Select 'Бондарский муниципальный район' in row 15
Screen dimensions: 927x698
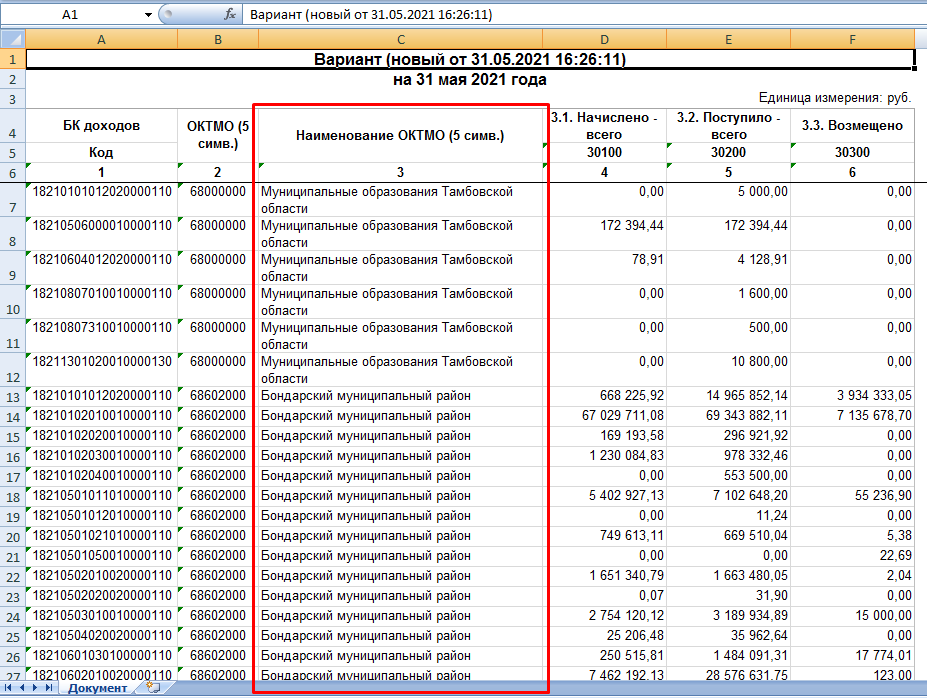400,436
